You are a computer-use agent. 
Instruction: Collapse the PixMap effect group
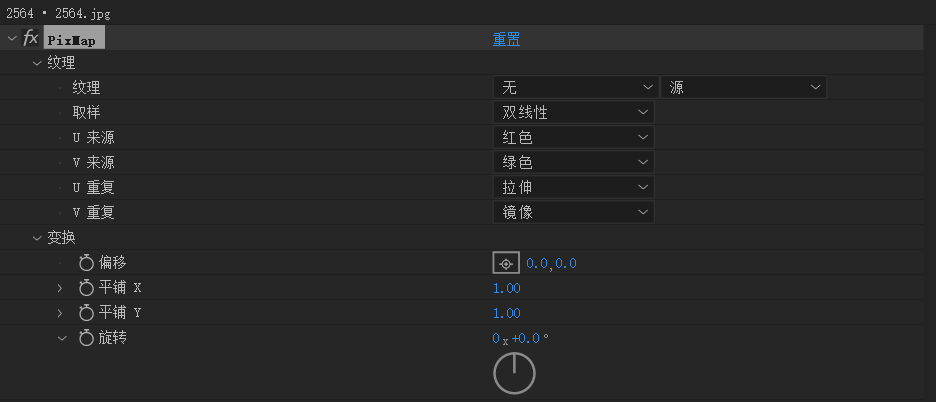12,38
